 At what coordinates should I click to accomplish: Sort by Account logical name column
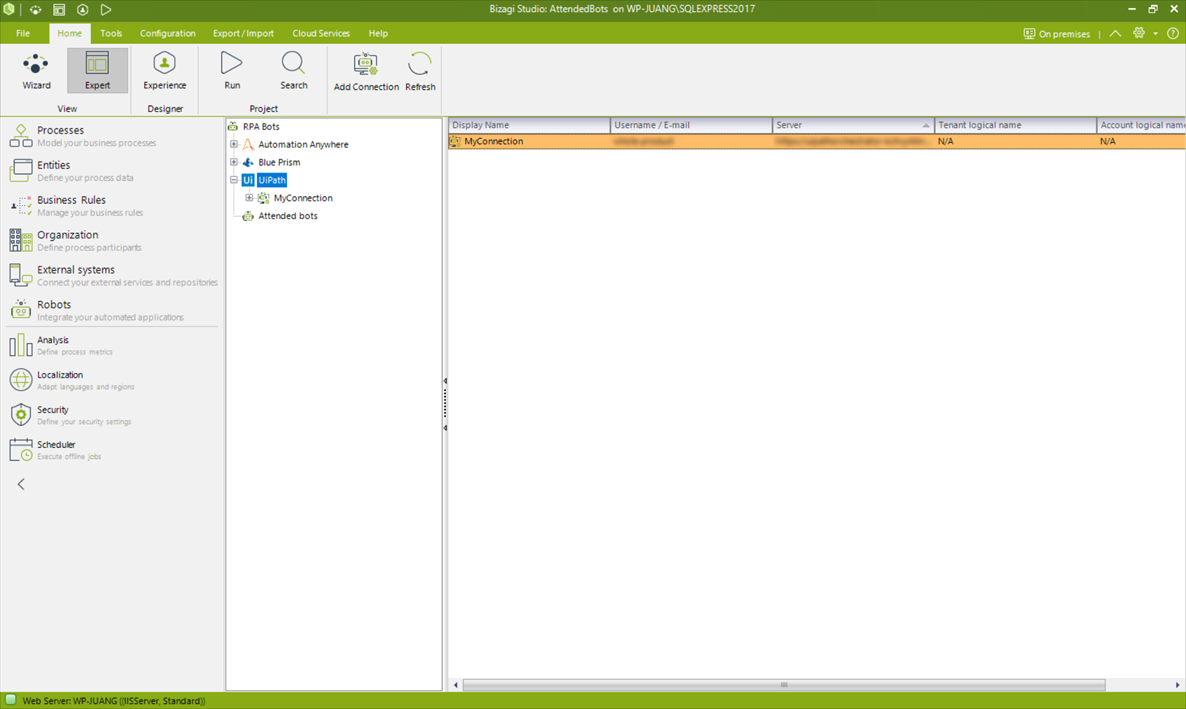[x=1141, y=125]
